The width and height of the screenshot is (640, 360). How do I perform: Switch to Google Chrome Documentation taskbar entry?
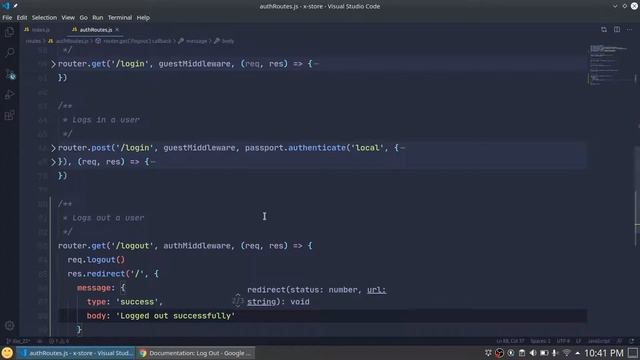pyautogui.click(x=196, y=353)
